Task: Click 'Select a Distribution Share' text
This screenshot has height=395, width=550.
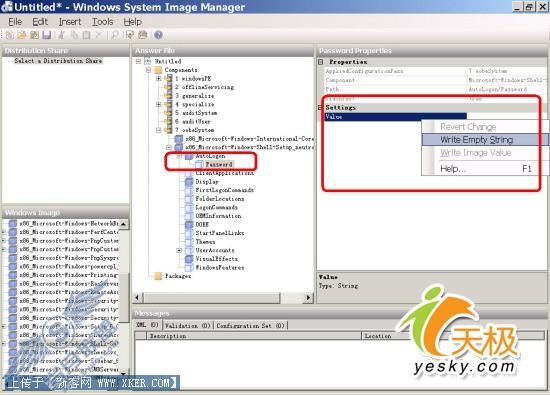Action: point(58,61)
